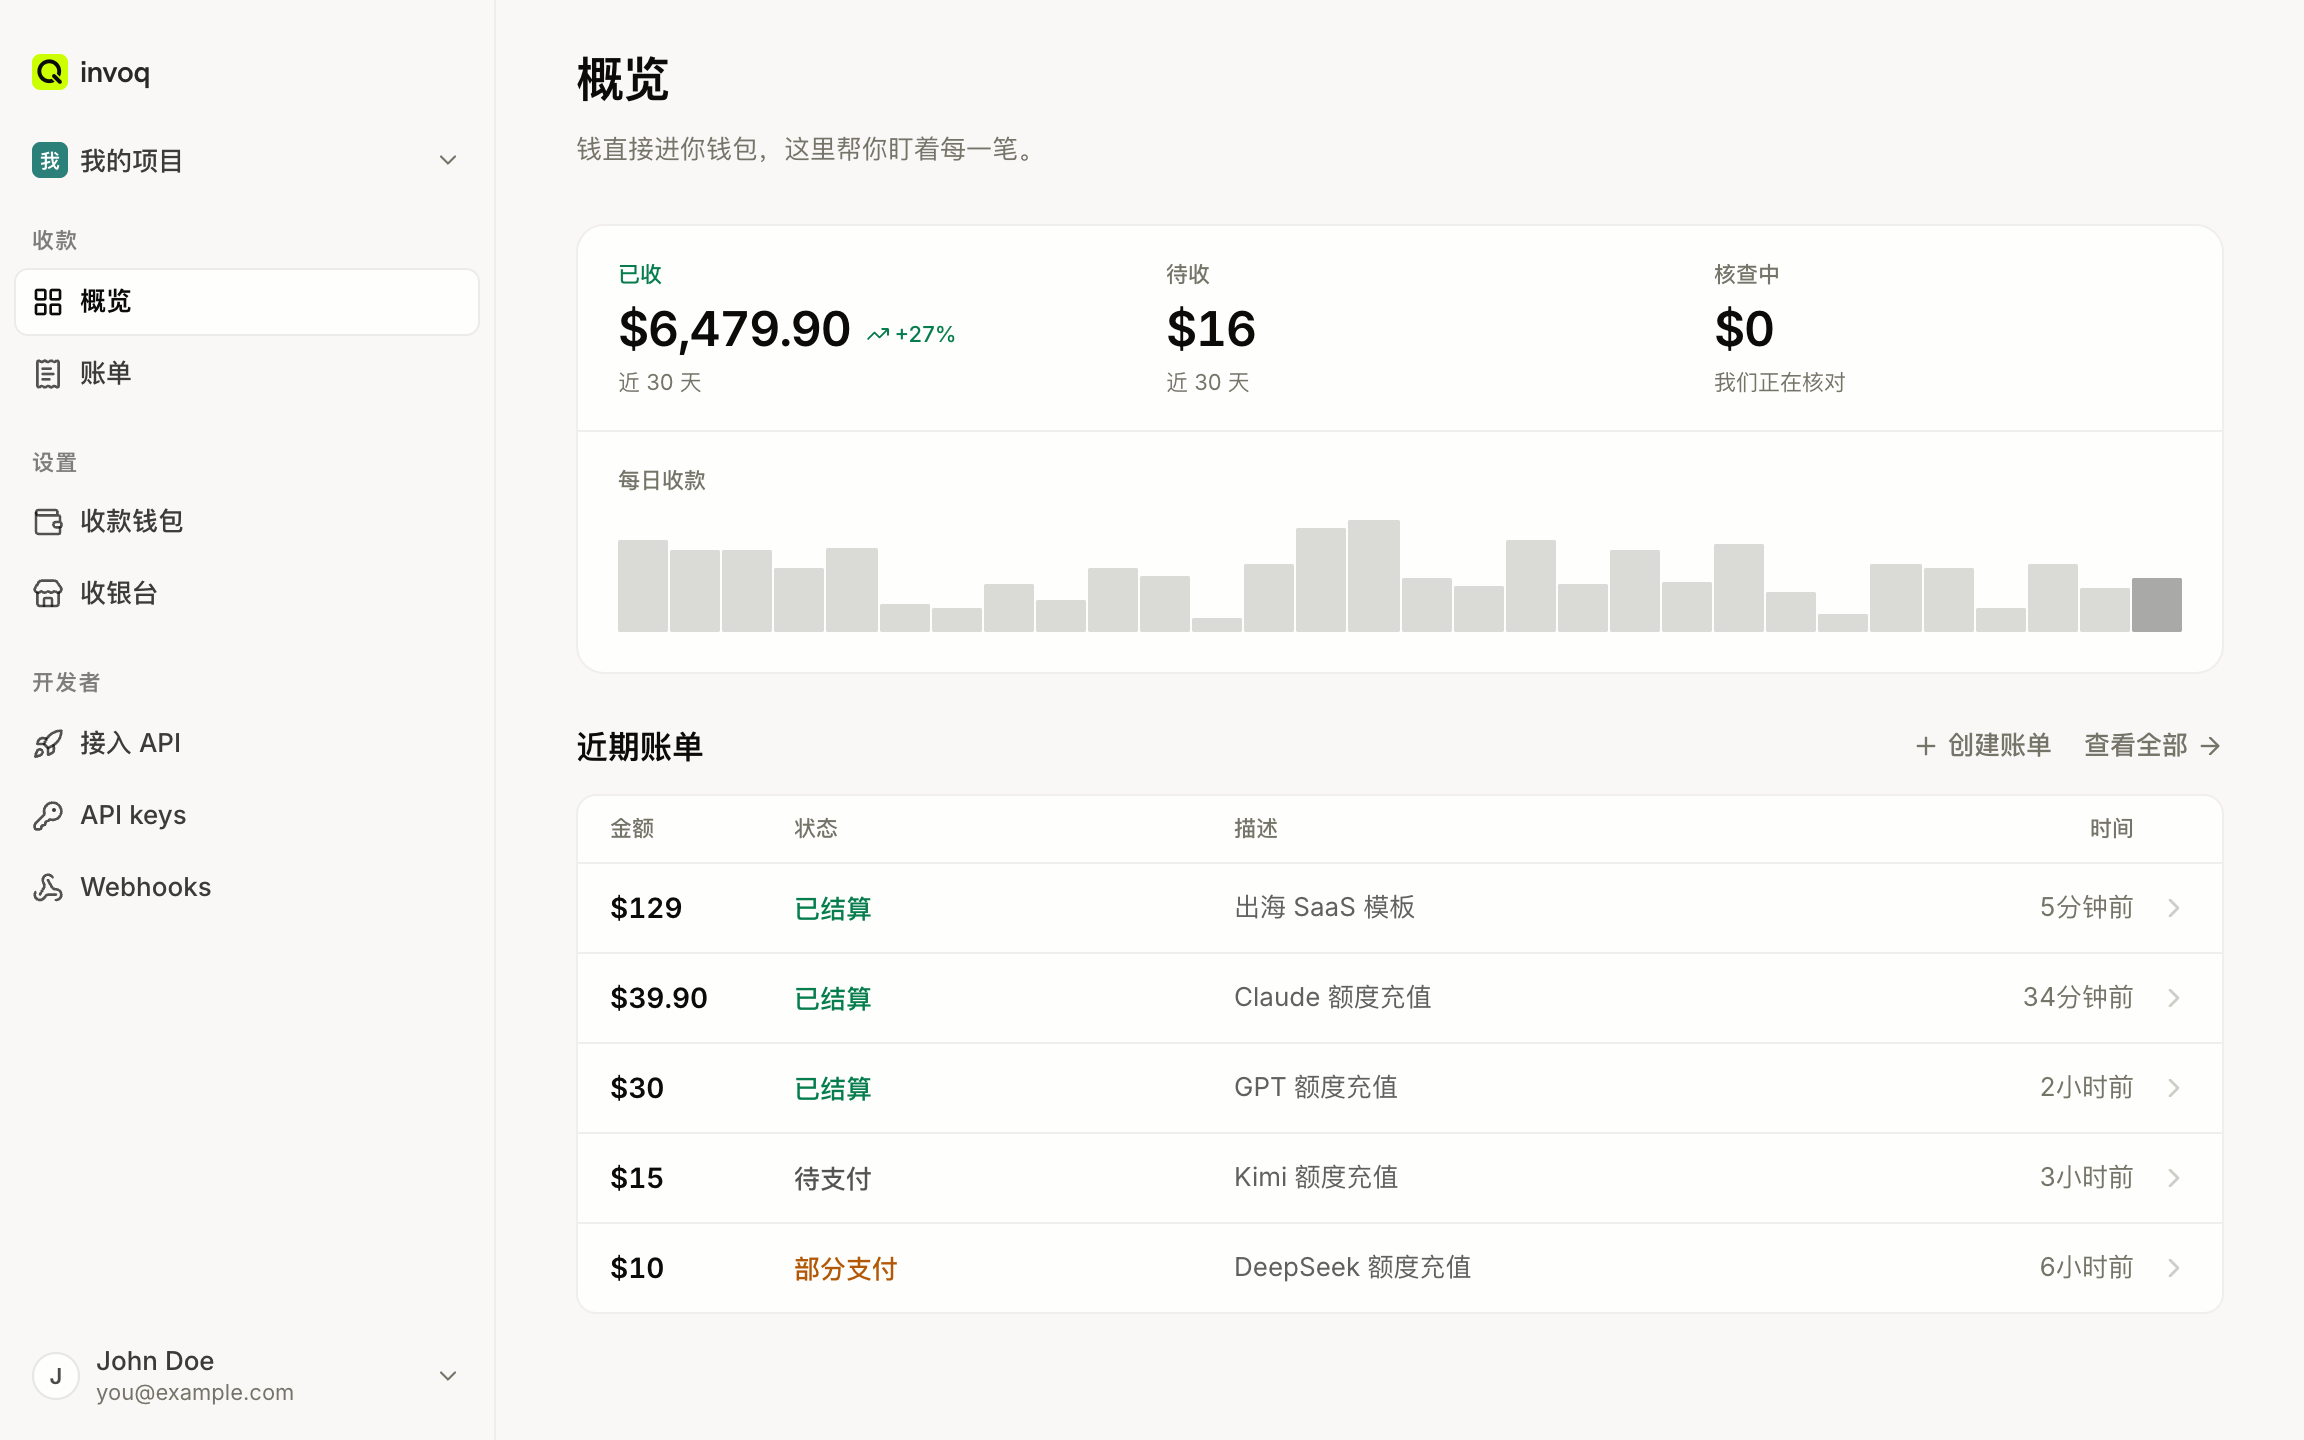Click the green 我 project avatar

[50, 160]
